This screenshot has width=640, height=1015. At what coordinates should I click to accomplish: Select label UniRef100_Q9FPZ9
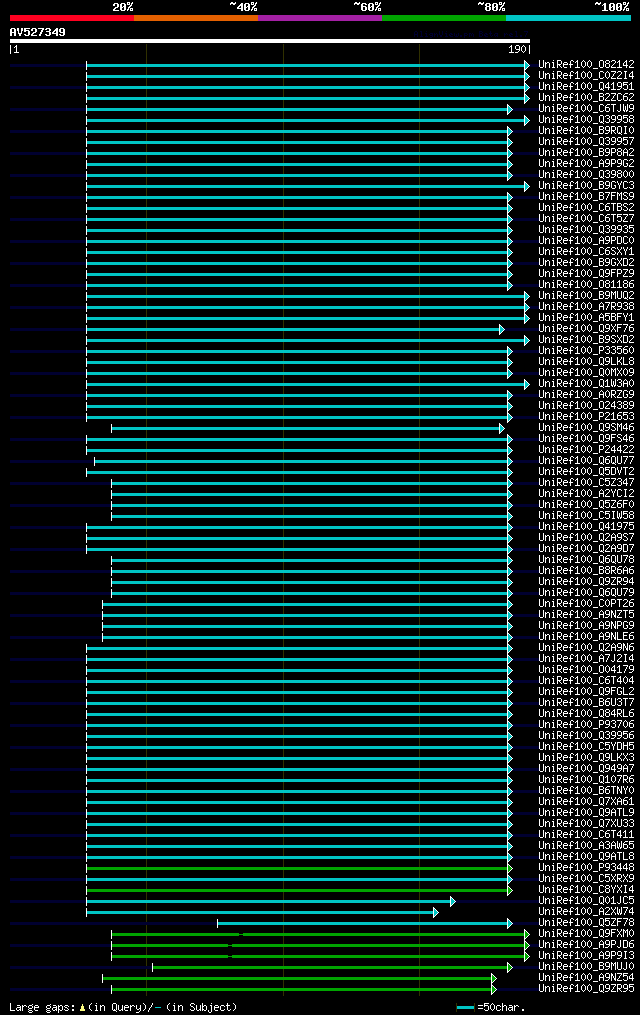pyautogui.click(x=586, y=273)
